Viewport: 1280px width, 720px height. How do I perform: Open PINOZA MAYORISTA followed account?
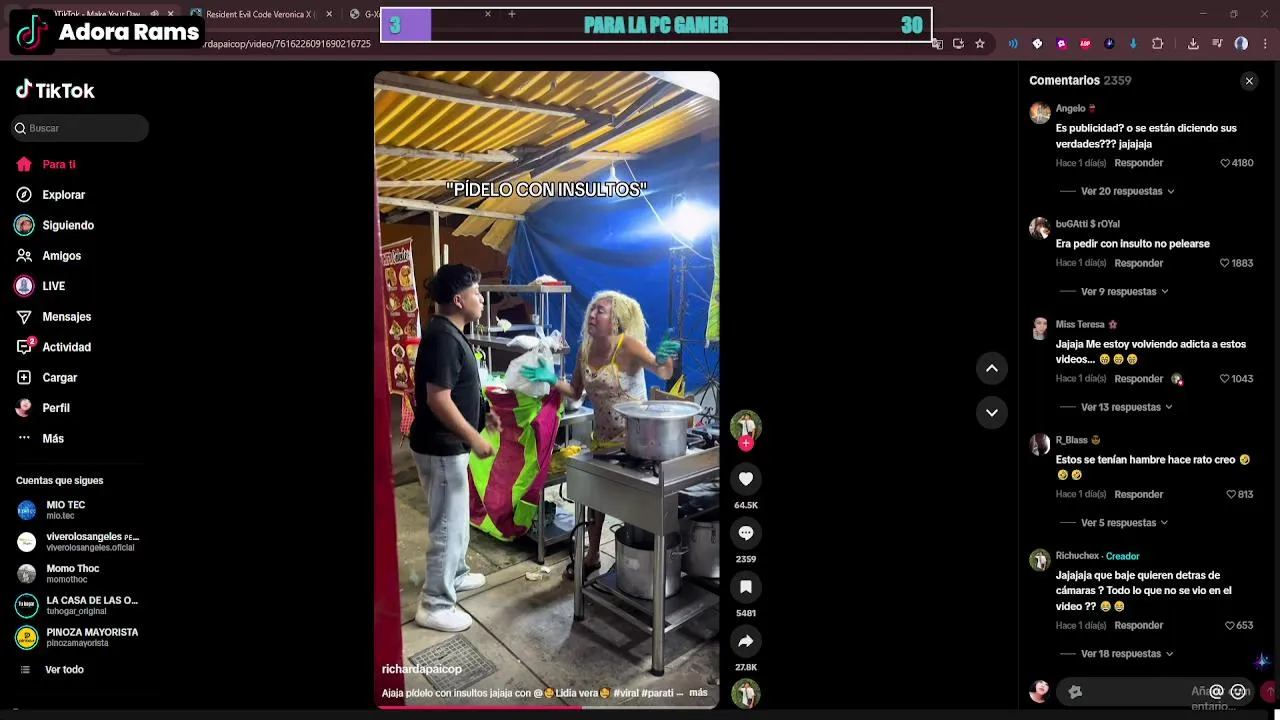point(78,637)
